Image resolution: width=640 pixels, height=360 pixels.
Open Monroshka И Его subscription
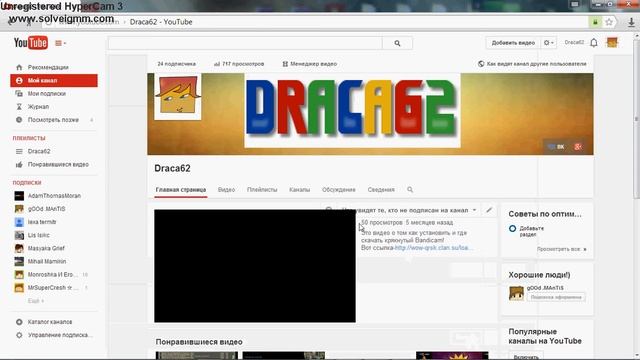point(54,275)
